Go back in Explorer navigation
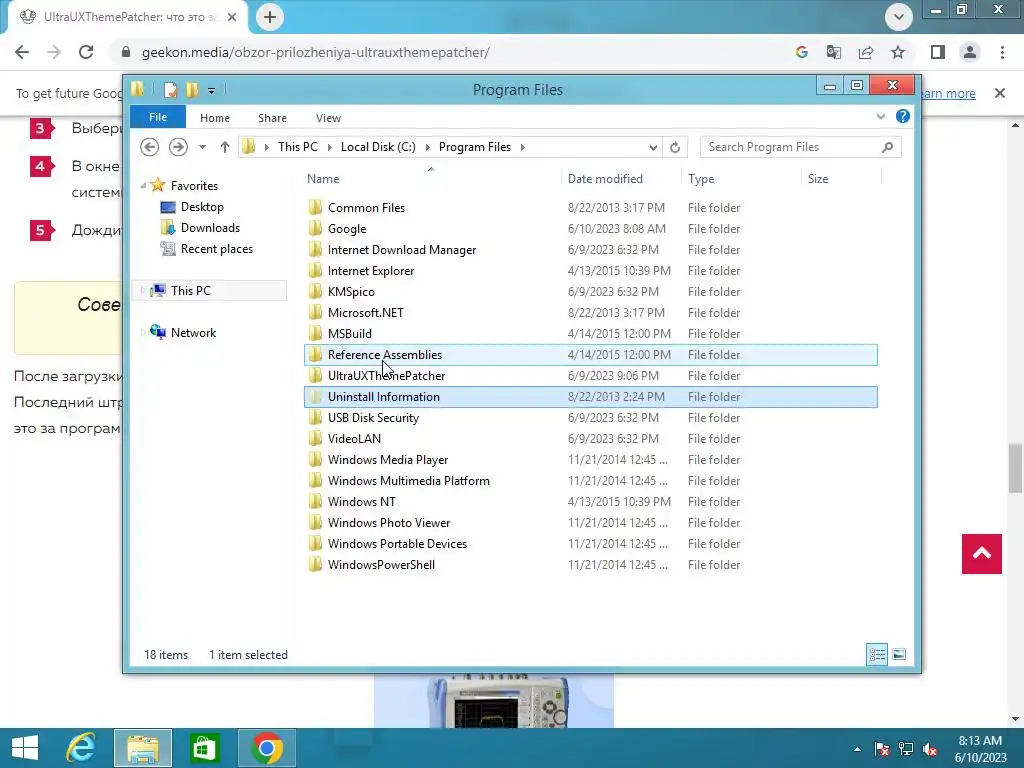The width and height of the screenshot is (1024, 768). tap(150, 147)
